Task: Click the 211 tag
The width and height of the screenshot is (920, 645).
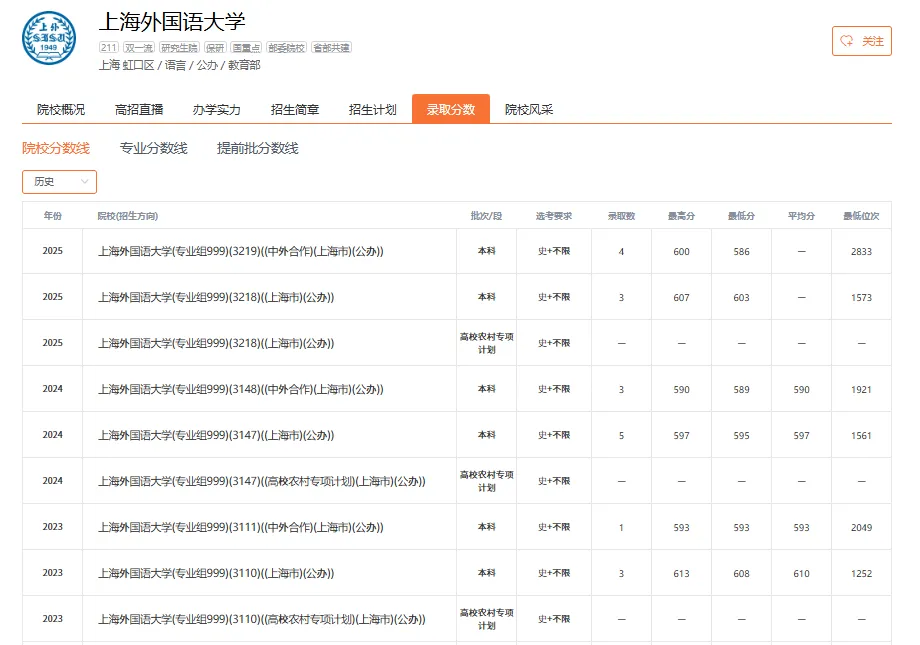Action: click(x=109, y=48)
